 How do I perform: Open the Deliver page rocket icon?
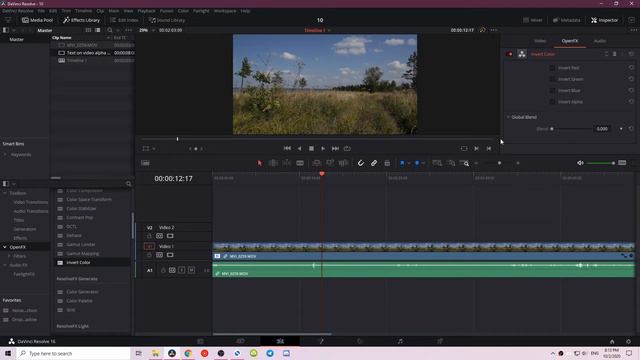pos(440,341)
